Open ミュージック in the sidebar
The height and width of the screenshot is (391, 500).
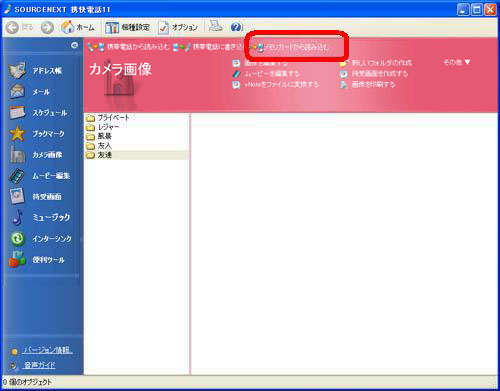(x=40, y=217)
